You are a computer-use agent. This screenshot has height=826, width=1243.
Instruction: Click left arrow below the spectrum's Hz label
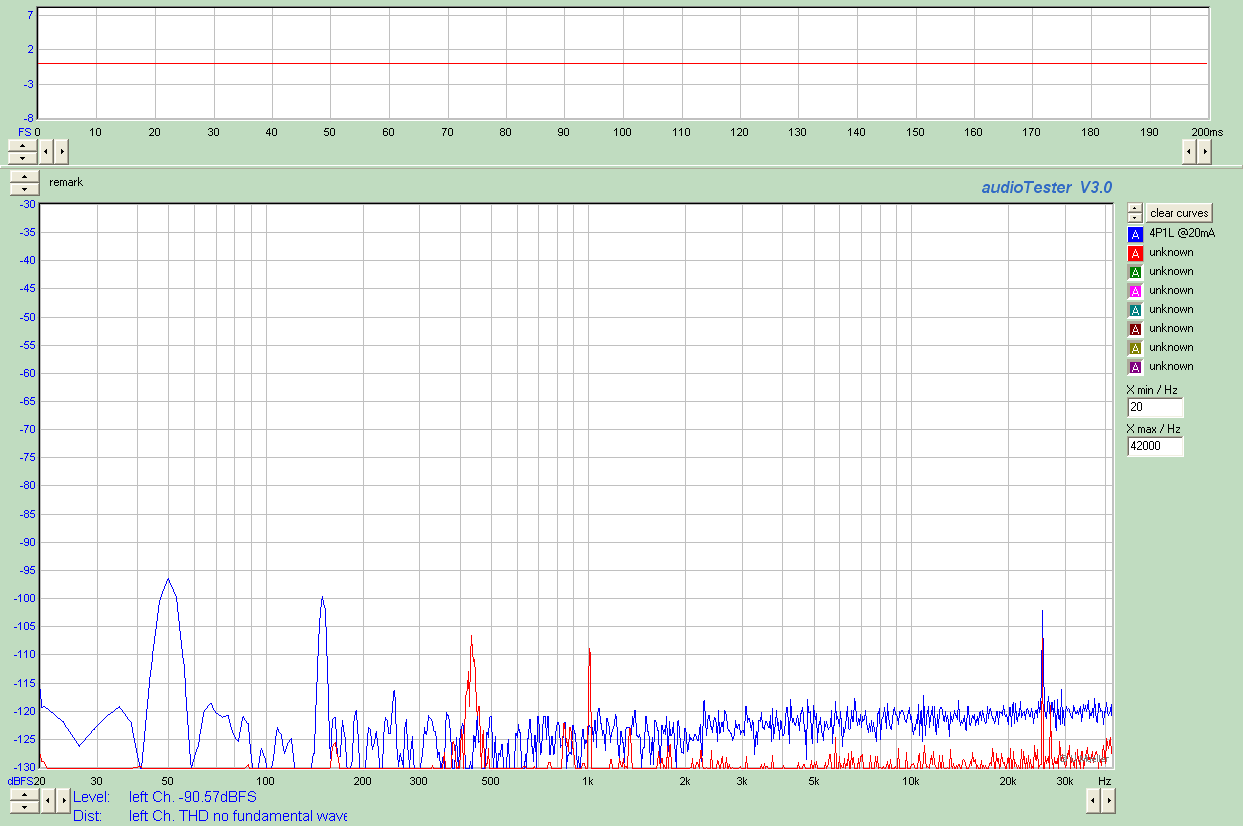1093,800
